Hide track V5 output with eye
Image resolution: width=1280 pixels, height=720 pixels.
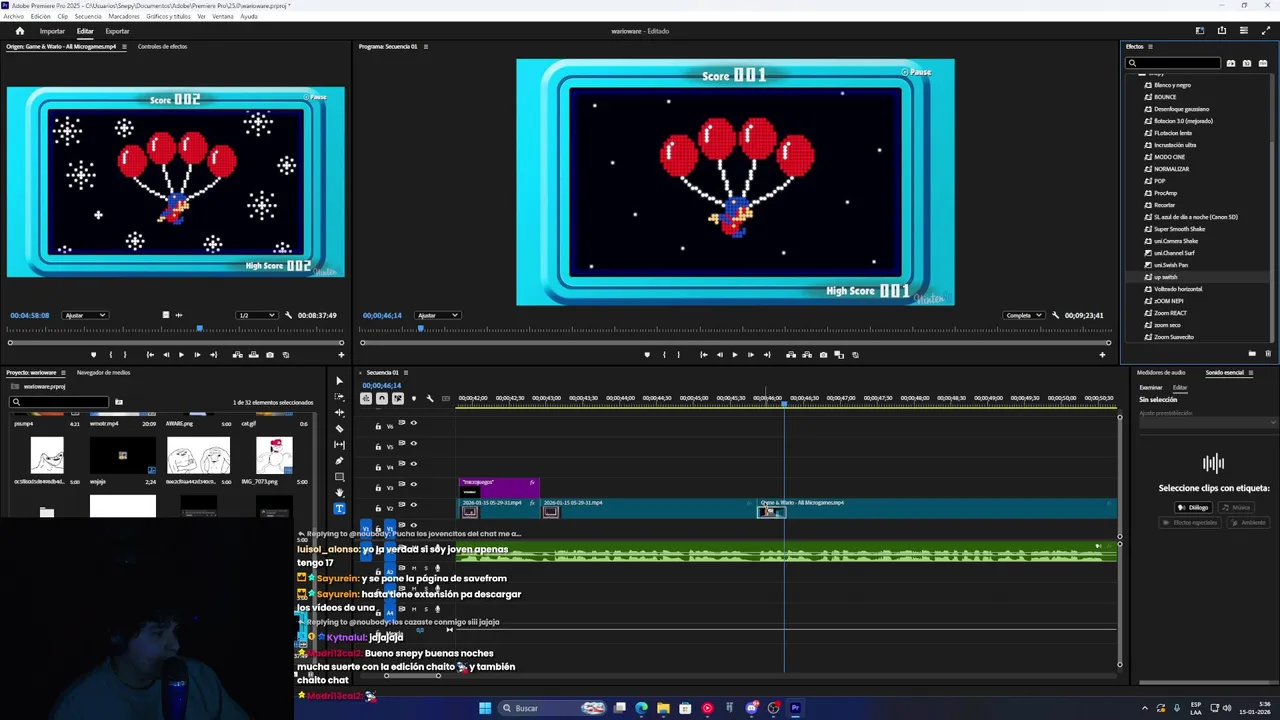414,443
